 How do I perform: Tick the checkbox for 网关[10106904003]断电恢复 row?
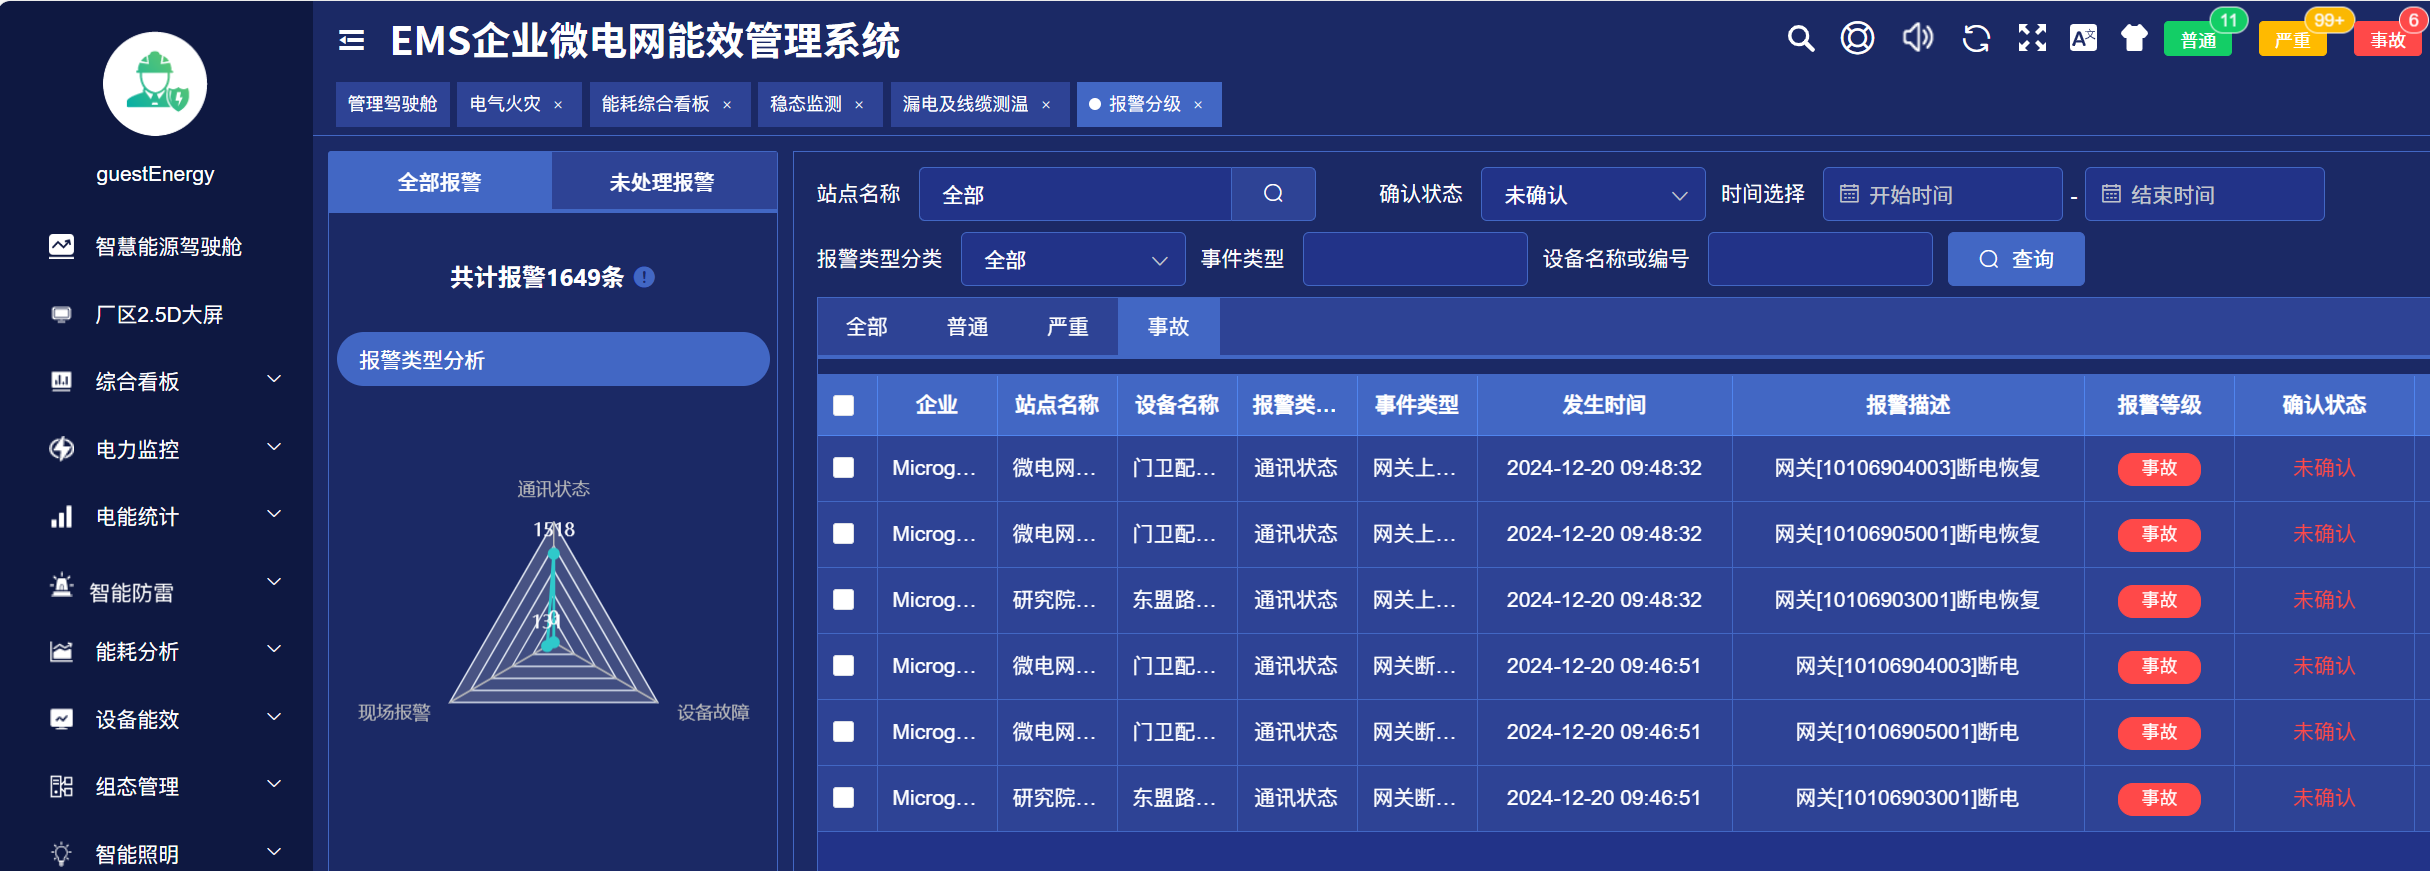point(844,468)
